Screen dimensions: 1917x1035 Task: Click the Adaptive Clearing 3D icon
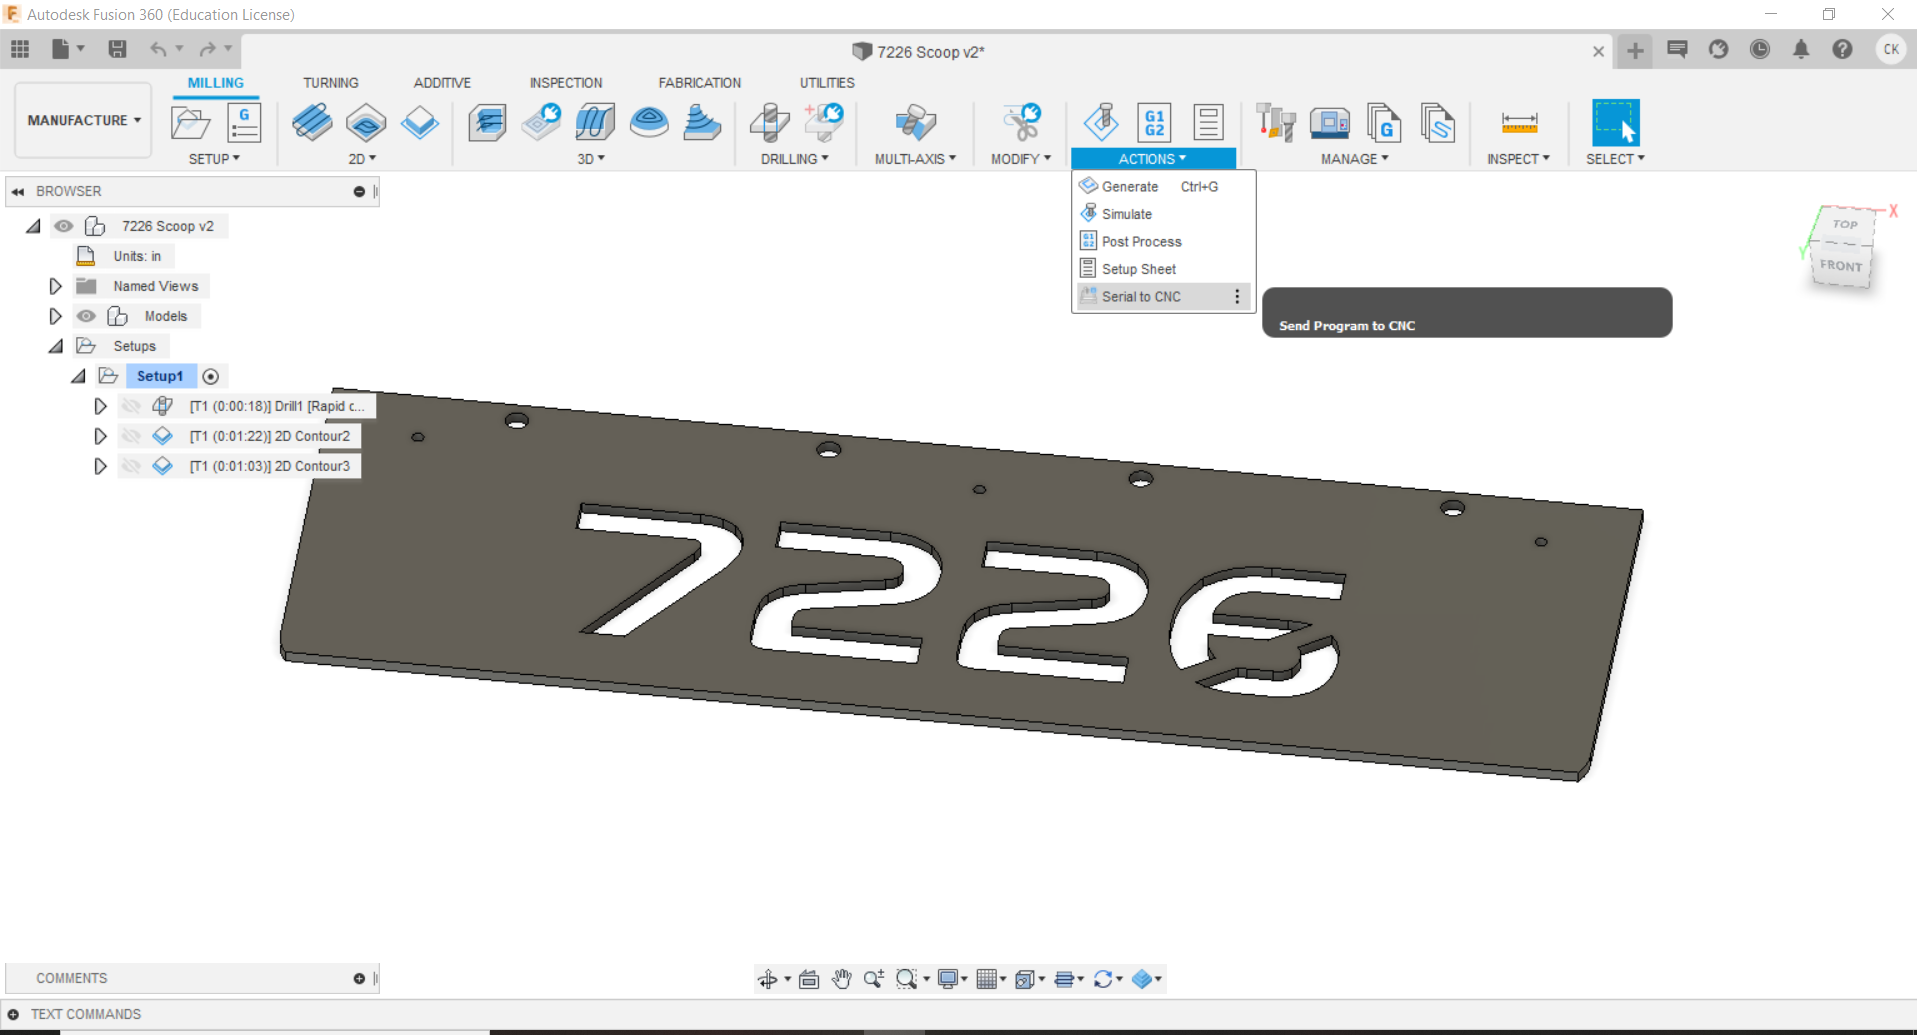coord(487,123)
